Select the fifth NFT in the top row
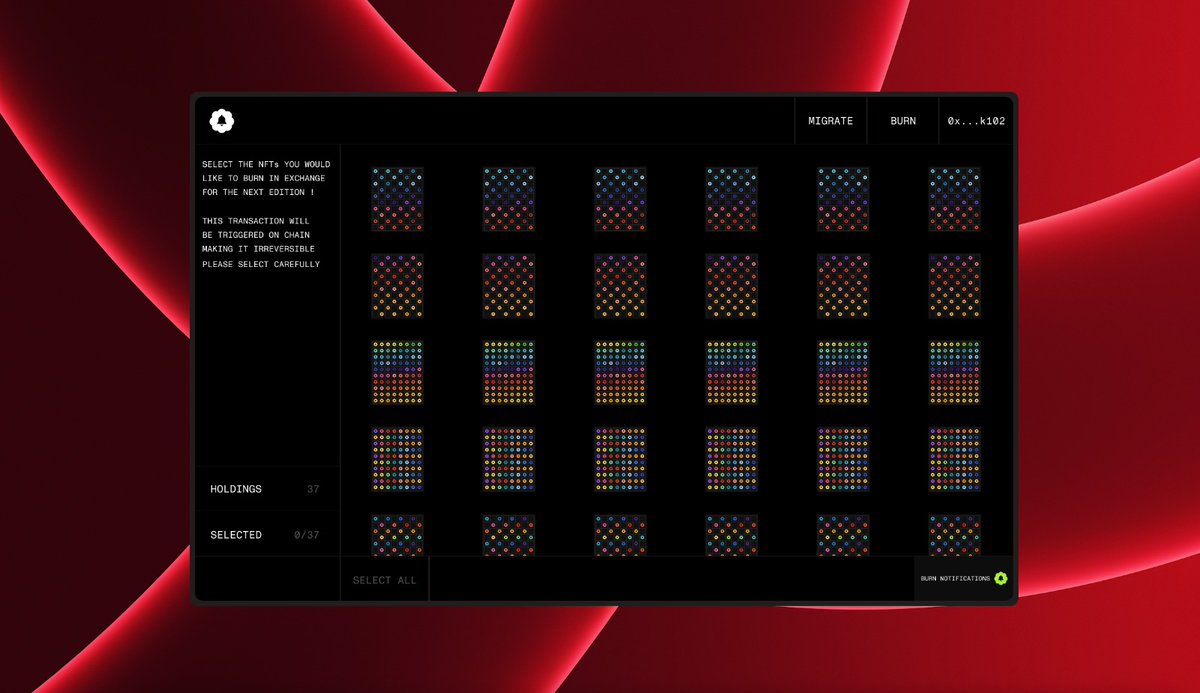Screen dimensions: 1200x693 pyautogui.click(x=843, y=199)
